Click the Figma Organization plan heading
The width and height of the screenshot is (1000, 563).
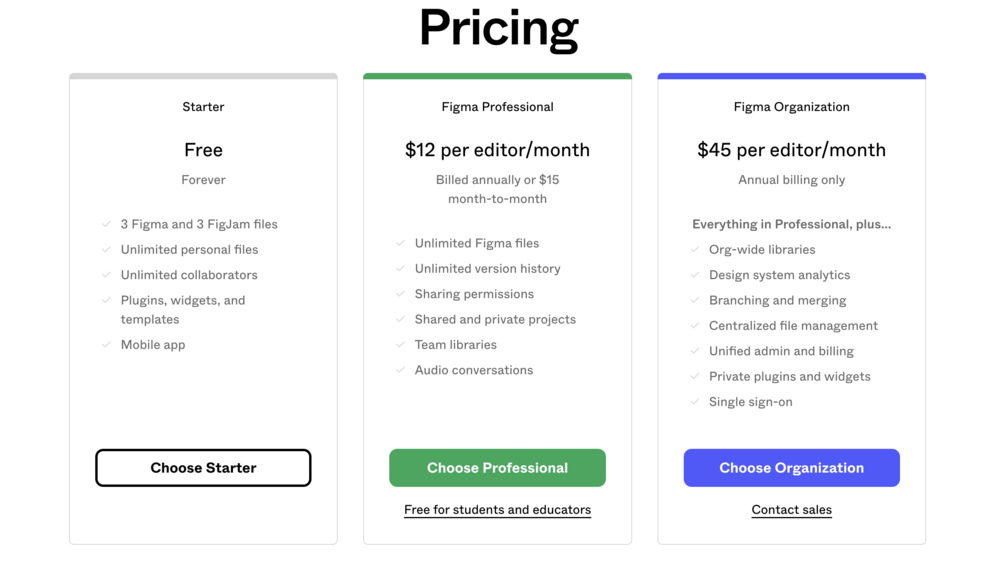click(x=791, y=106)
